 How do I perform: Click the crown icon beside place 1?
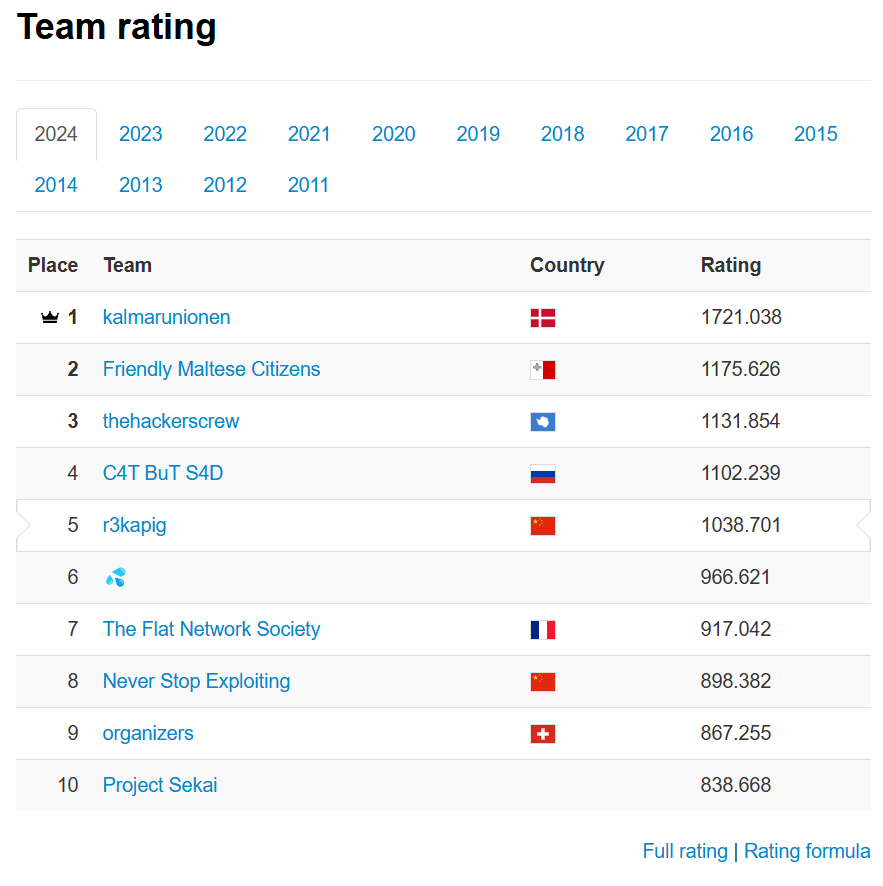50,318
